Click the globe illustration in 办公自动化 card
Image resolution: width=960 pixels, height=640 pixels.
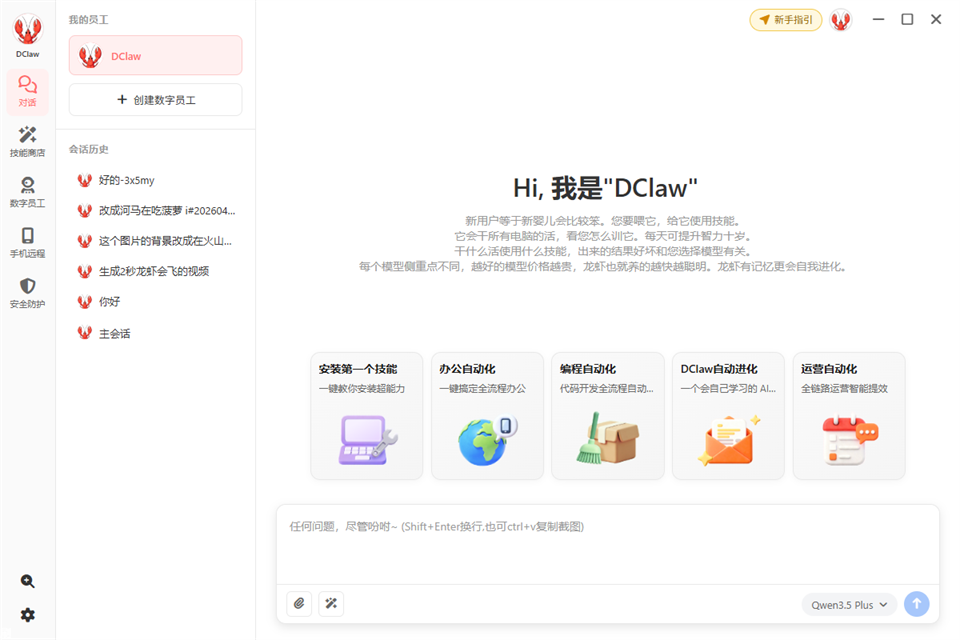coord(487,440)
